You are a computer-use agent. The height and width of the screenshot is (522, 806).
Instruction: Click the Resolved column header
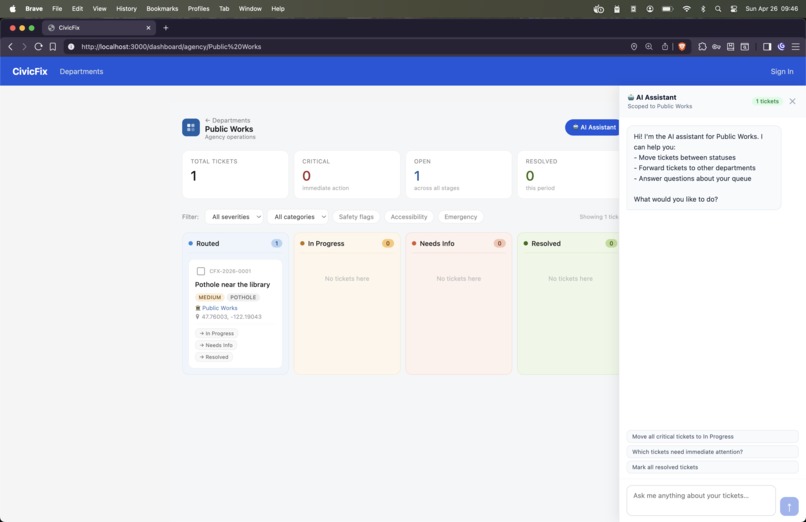[x=570, y=244]
